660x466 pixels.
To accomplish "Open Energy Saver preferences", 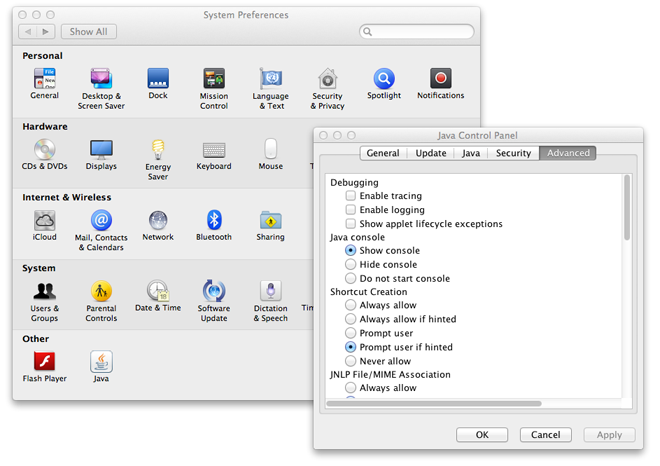I will coord(158,159).
